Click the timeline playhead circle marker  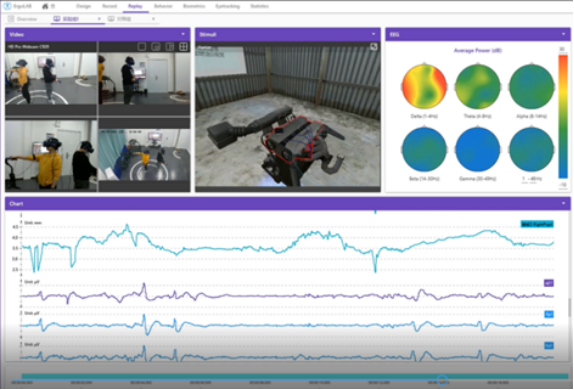click(442, 380)
